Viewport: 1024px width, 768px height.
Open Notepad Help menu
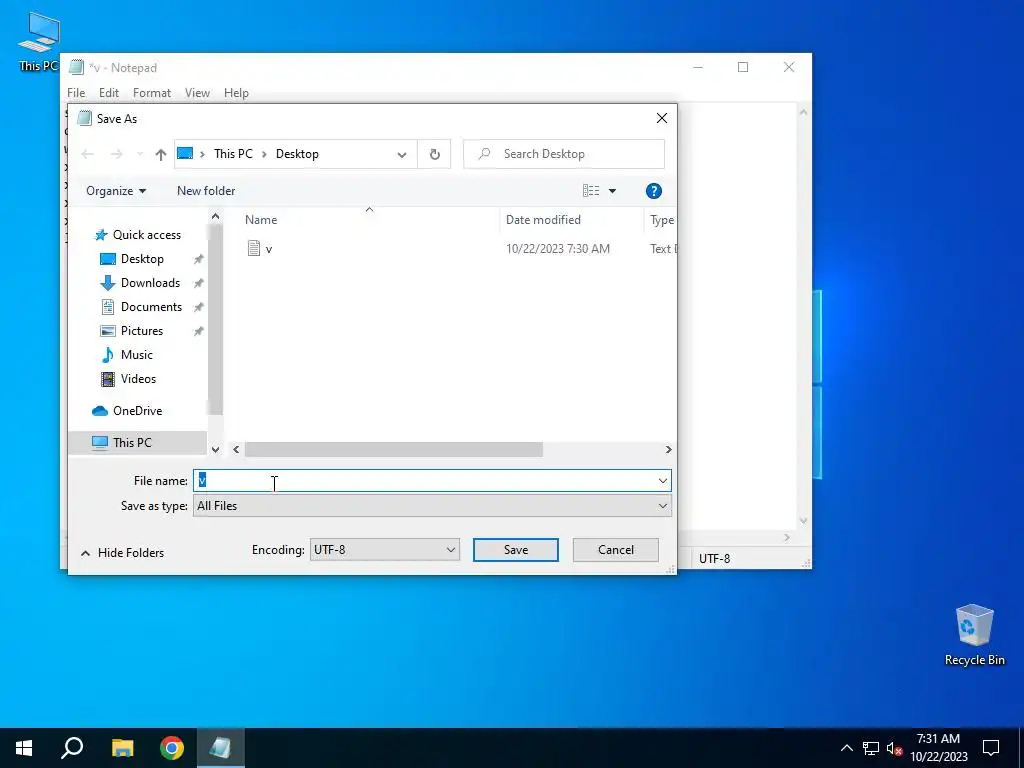click(236, 93)
